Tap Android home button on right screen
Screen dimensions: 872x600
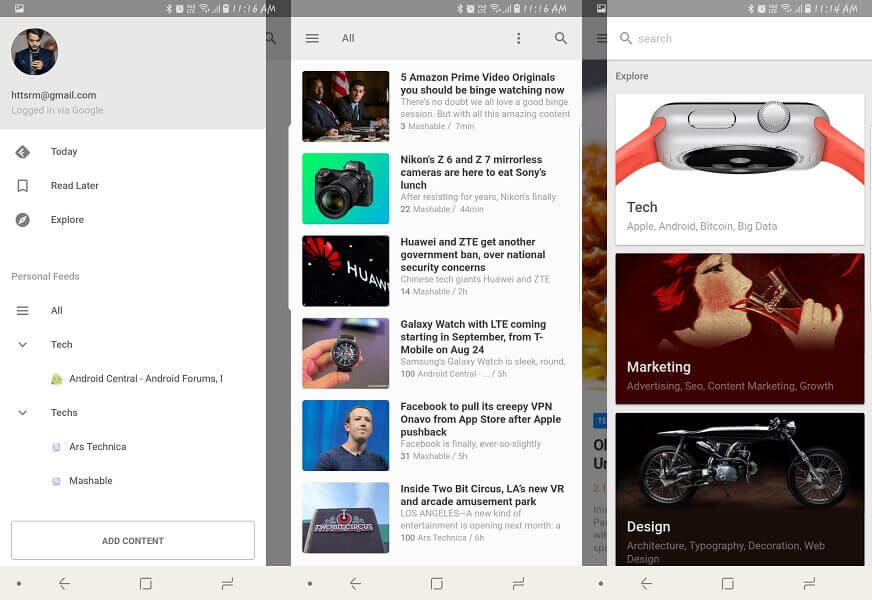pyautogui.click(x=727, y=583)
